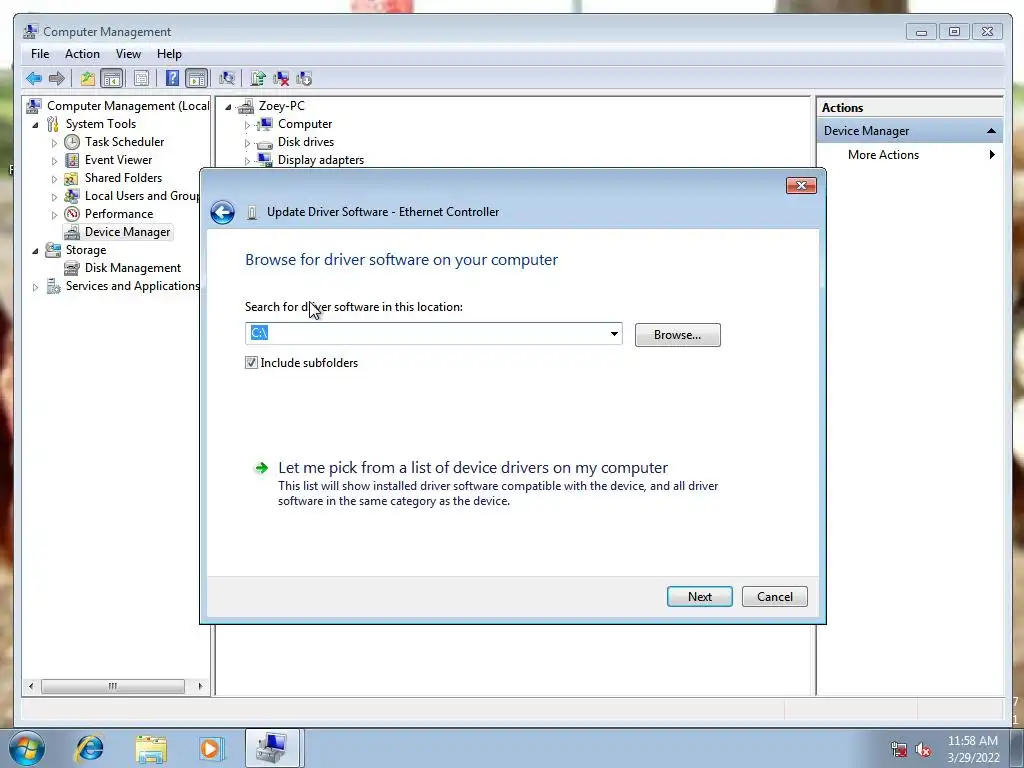Open Windows Explorer from the taskbar
Viewport: 1024px width, 768px height.
click(151, 748)
